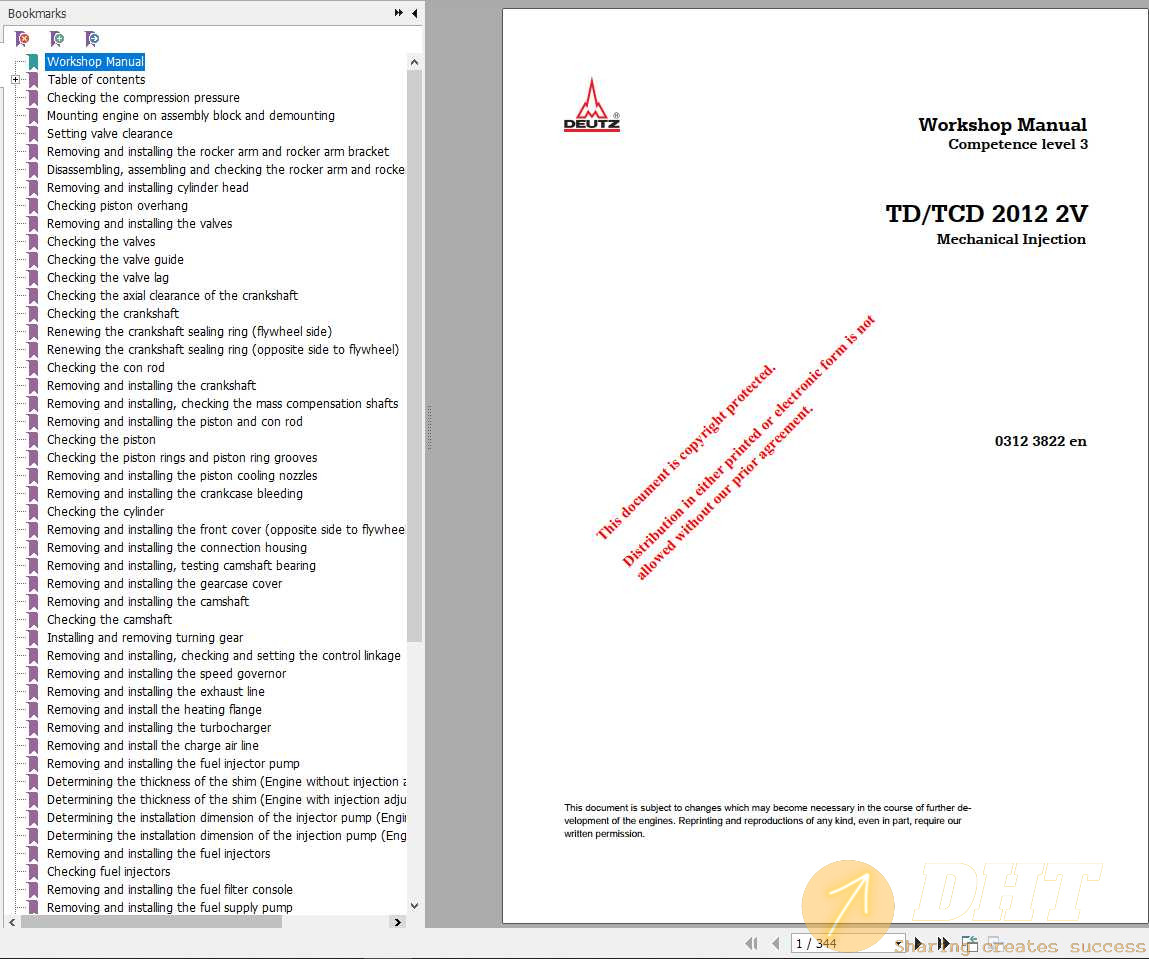1149x959 pixels.
Task: Go to Removing and installing the valves
Action: point(140,223)
